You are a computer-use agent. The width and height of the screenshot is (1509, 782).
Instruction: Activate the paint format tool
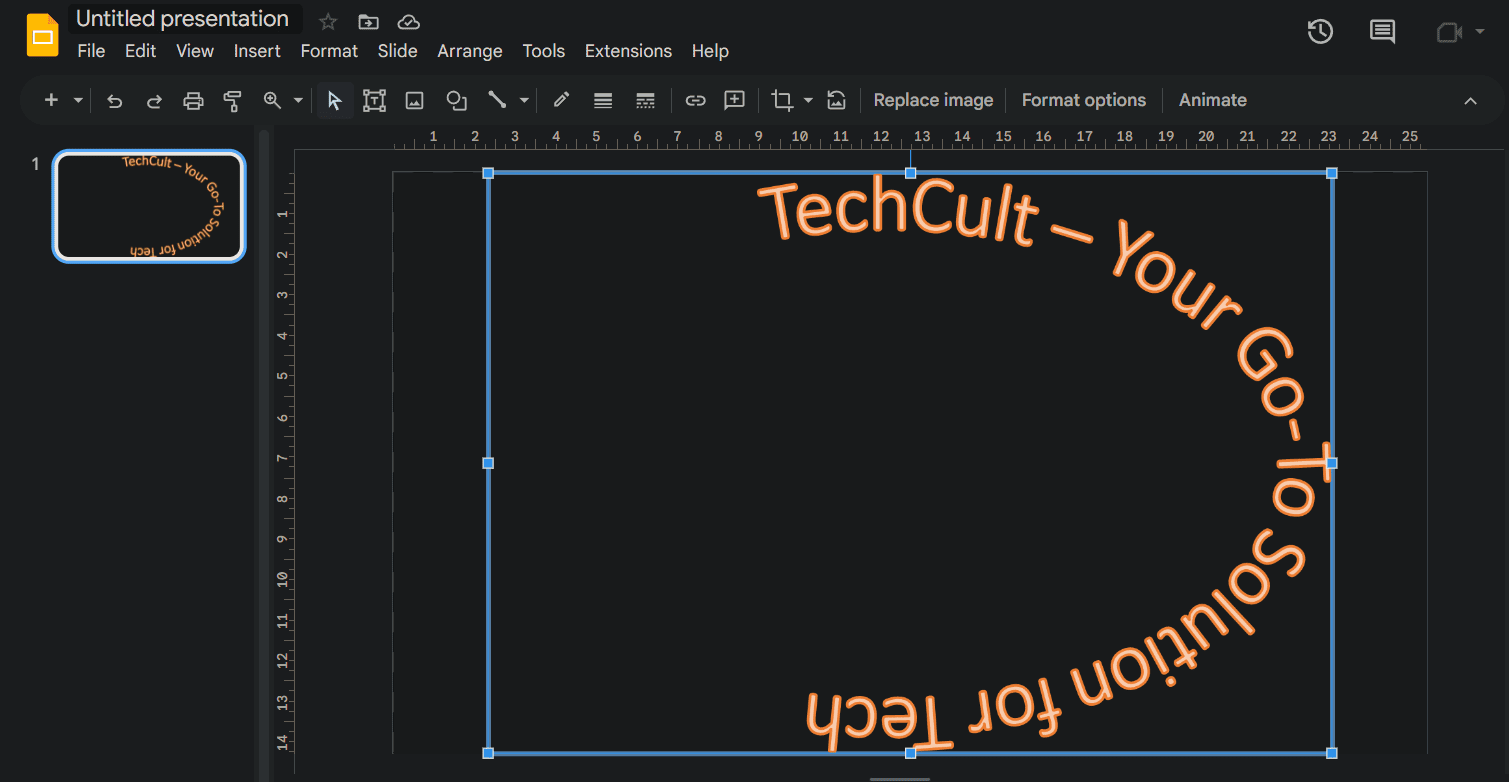(232, 100)
